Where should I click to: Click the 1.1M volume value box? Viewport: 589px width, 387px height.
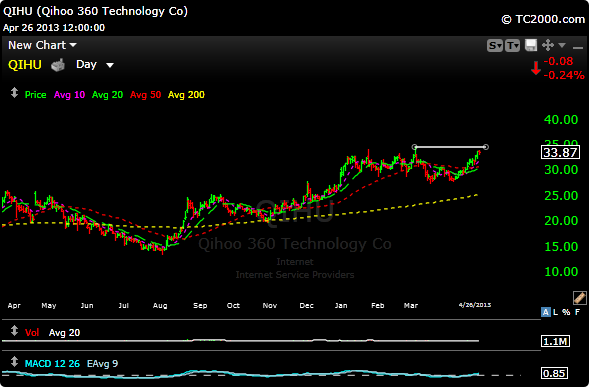click(556, 341)
